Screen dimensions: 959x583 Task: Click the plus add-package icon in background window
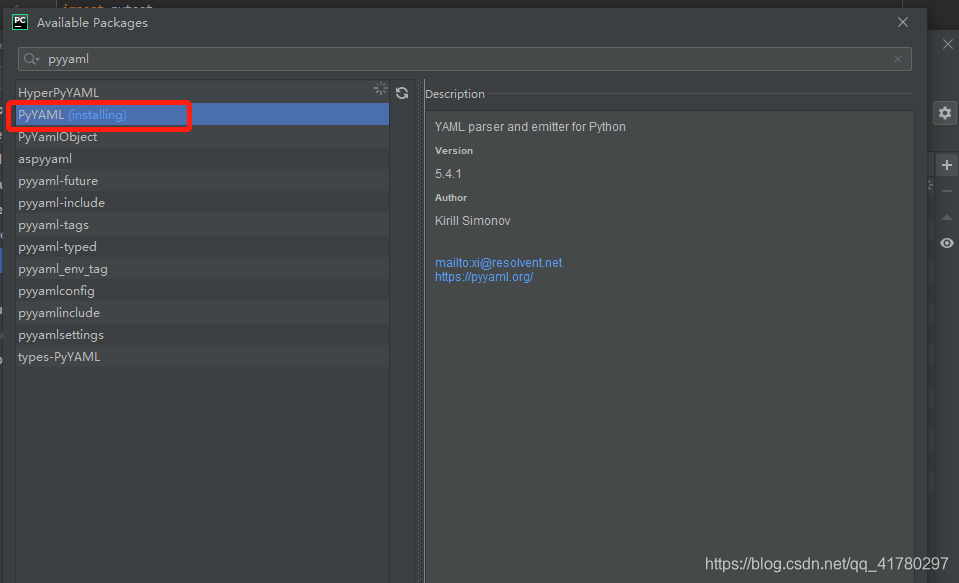click(947, 165)
